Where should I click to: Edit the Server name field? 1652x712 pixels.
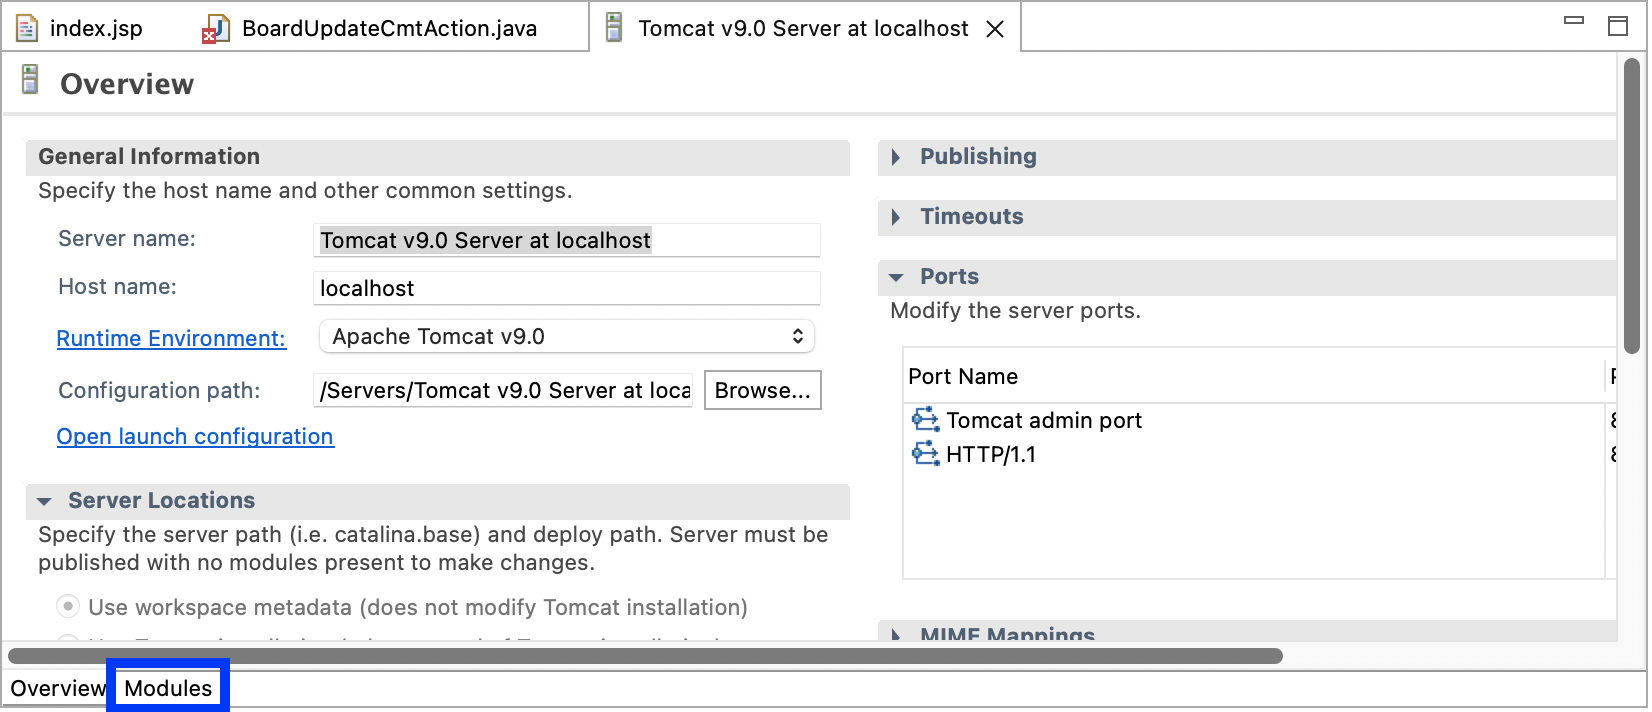[x=567, y=240]
